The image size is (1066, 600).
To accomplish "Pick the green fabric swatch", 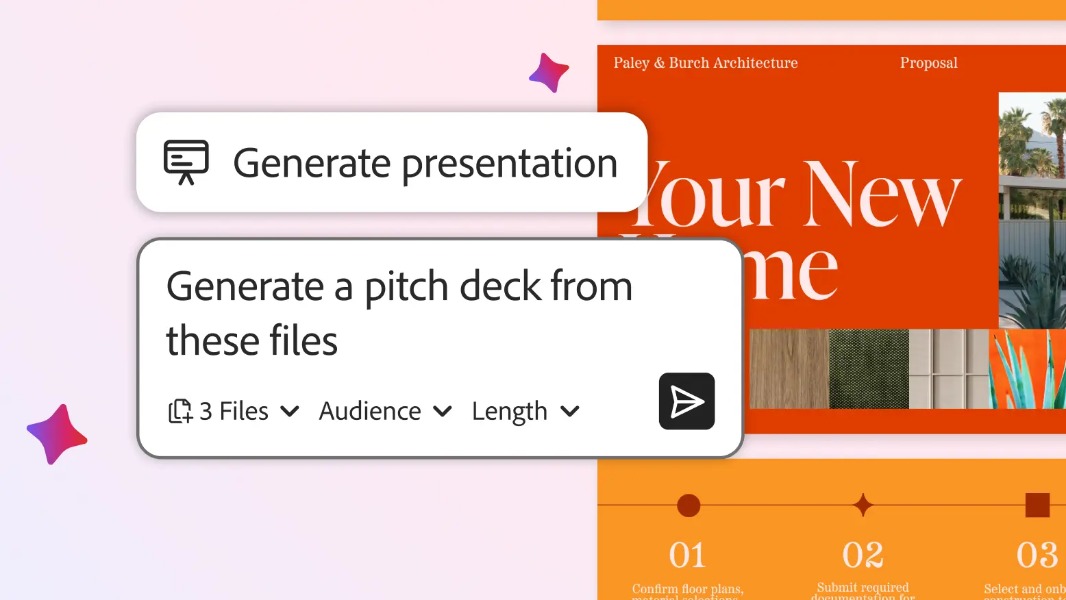I will coord(868,369).
